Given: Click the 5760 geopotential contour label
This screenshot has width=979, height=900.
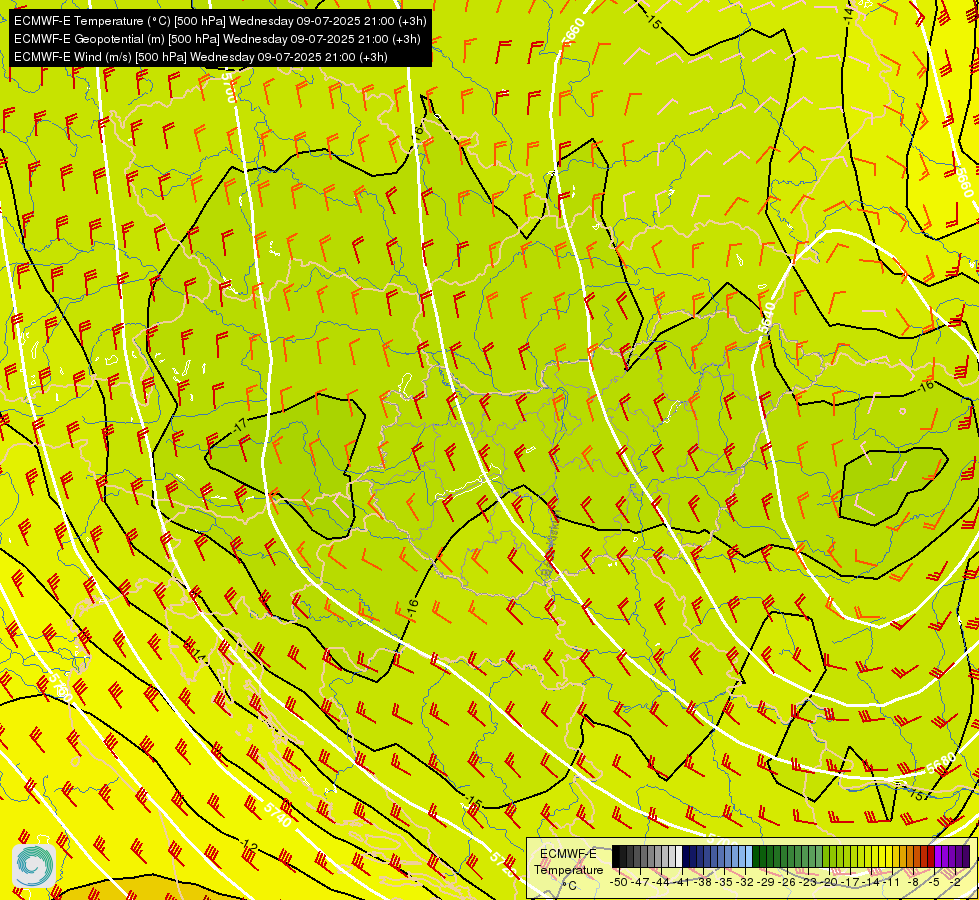Looking at the screenshot, I should (61, 686).
